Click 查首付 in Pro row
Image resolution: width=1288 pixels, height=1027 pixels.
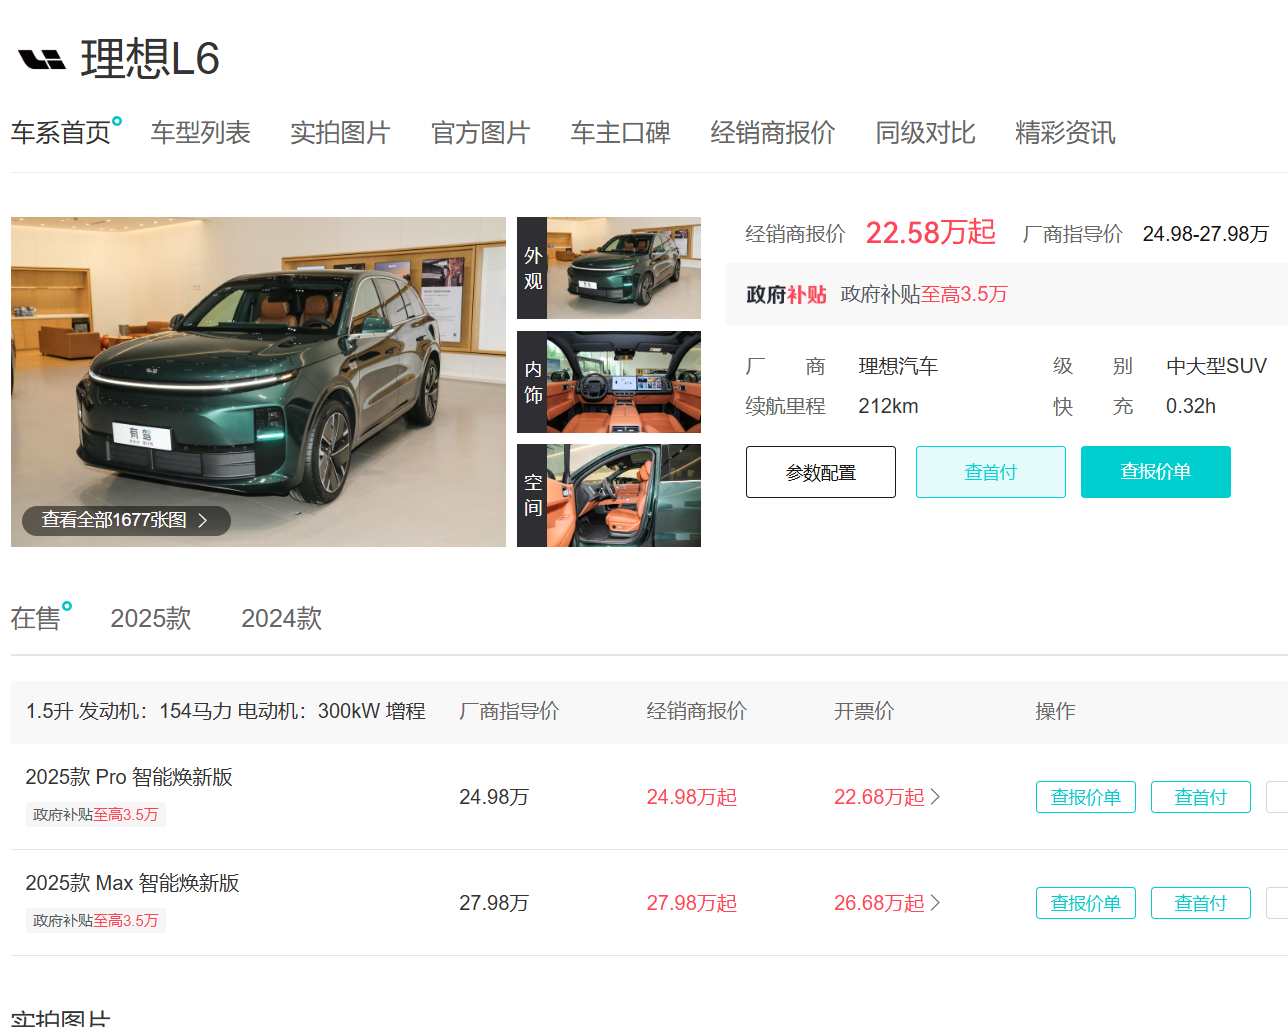(x=1201, y=797)
